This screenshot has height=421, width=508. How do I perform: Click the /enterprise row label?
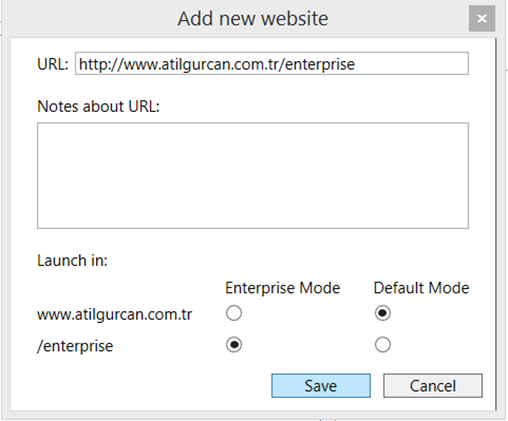coord(75,346)
